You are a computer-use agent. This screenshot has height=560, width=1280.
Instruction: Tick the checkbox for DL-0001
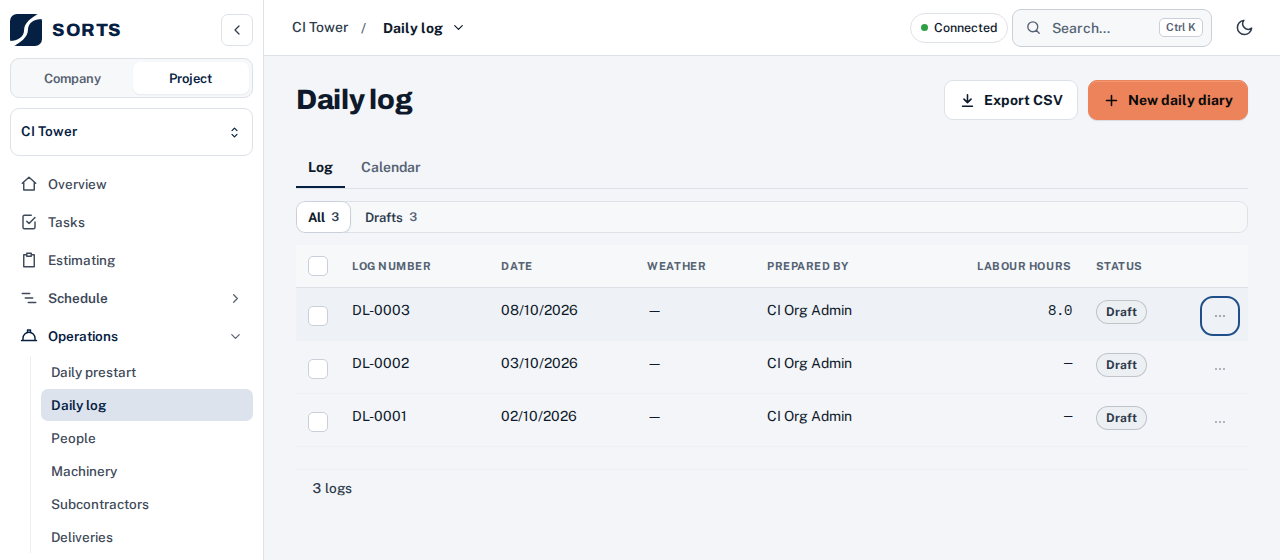click(x=318, y=422)
